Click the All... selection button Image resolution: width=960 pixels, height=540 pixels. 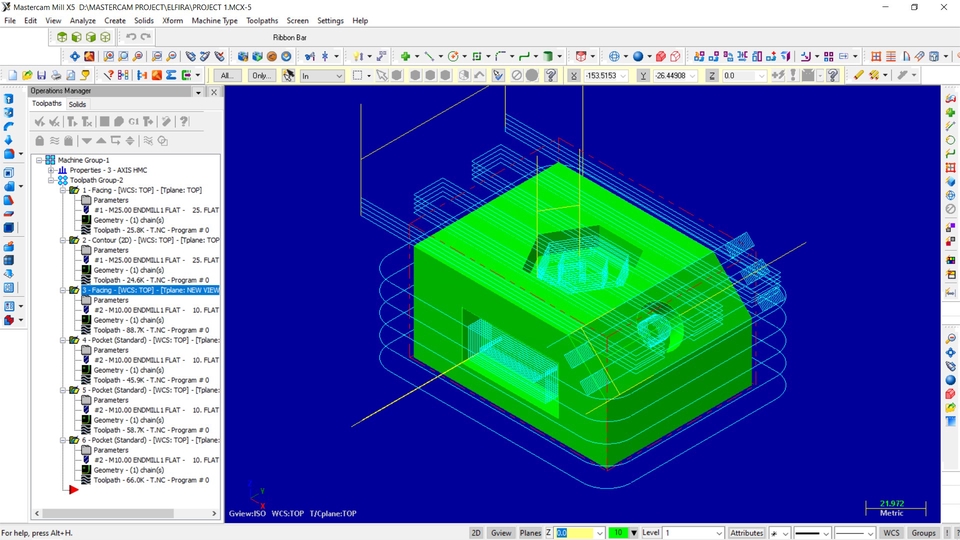coord(227,75)
